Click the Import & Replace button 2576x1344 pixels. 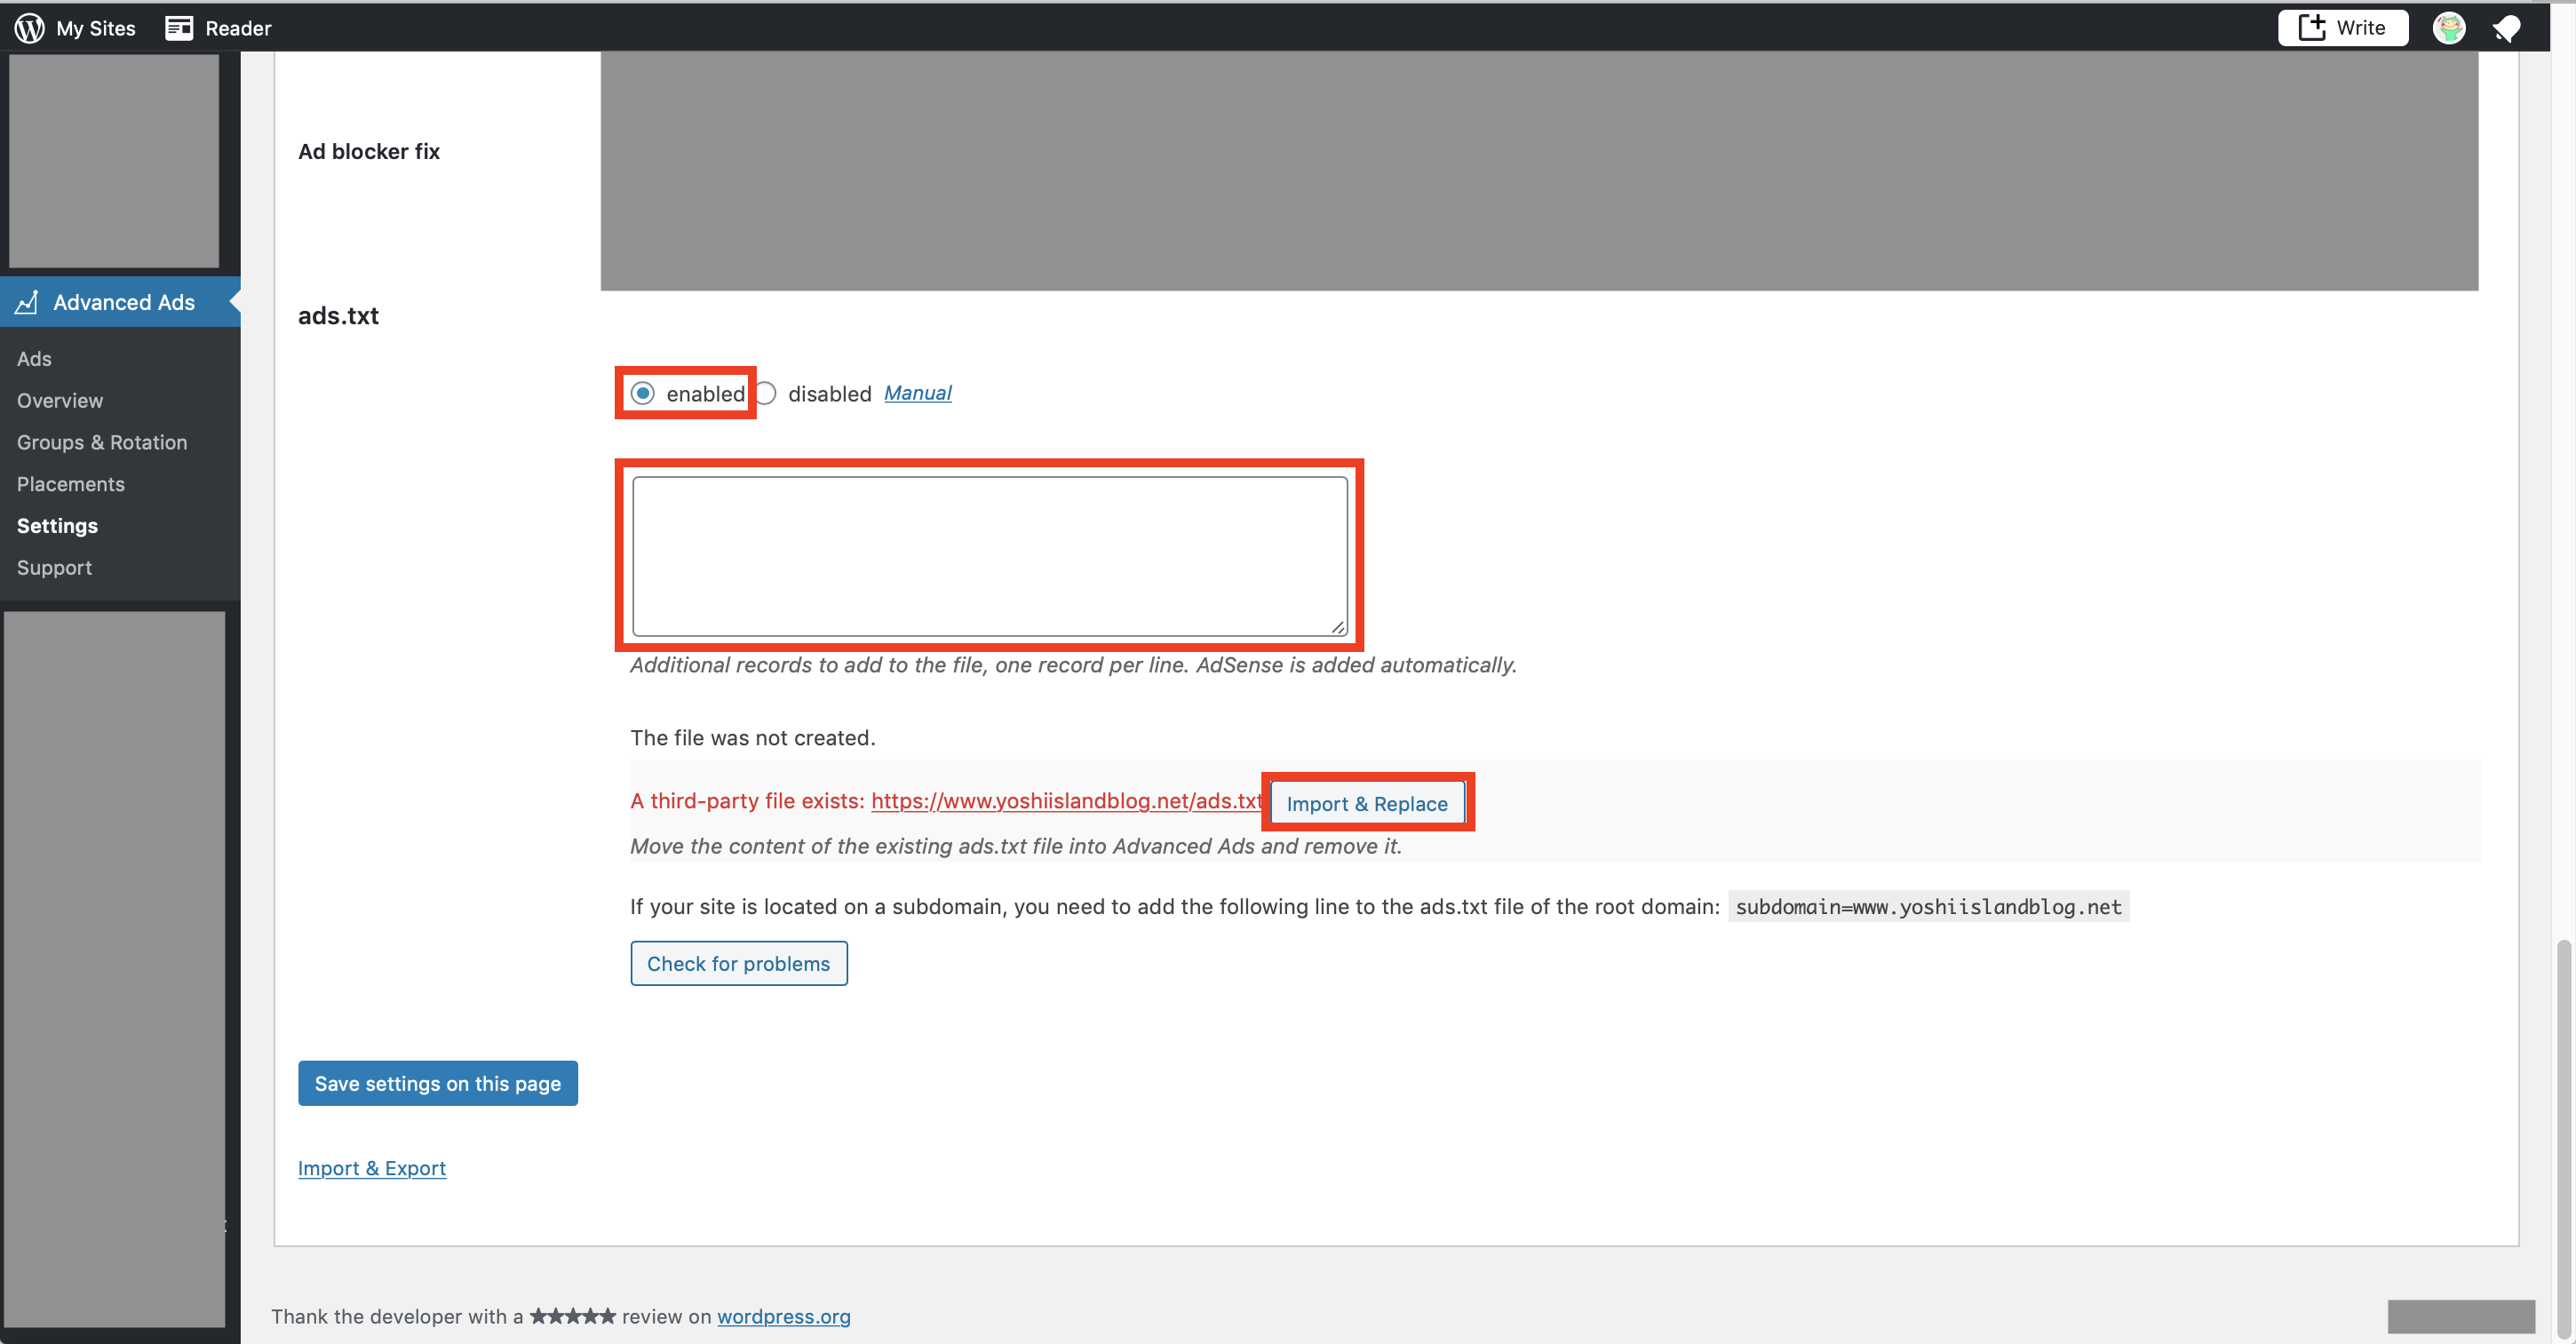tap(1367, 804)
